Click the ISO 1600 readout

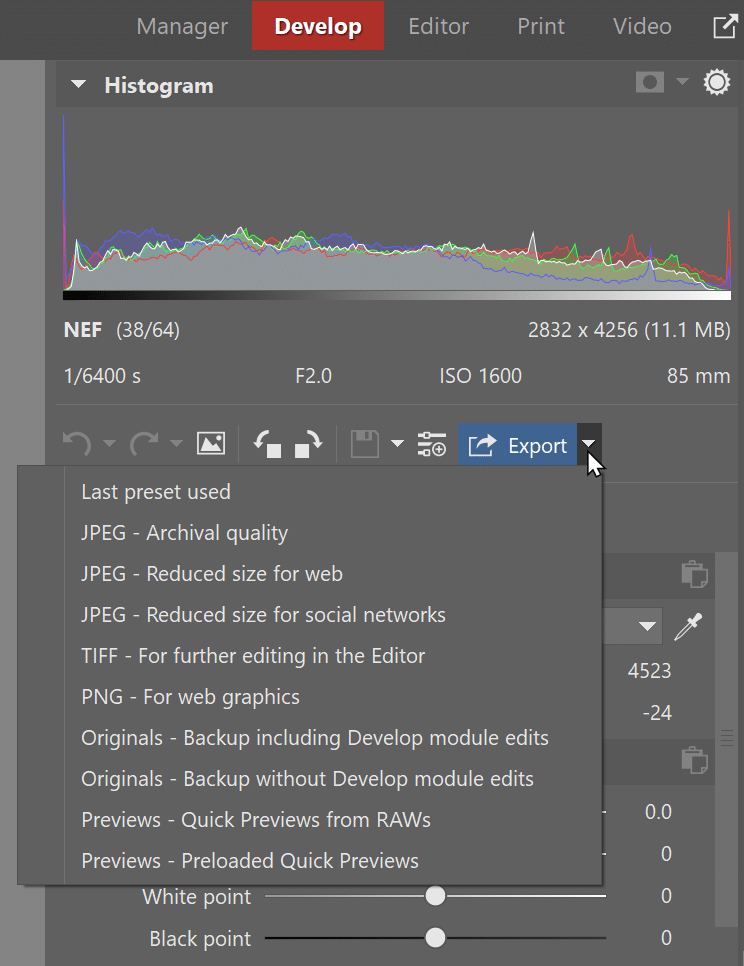pyautogui.click(x=480, y=376)
